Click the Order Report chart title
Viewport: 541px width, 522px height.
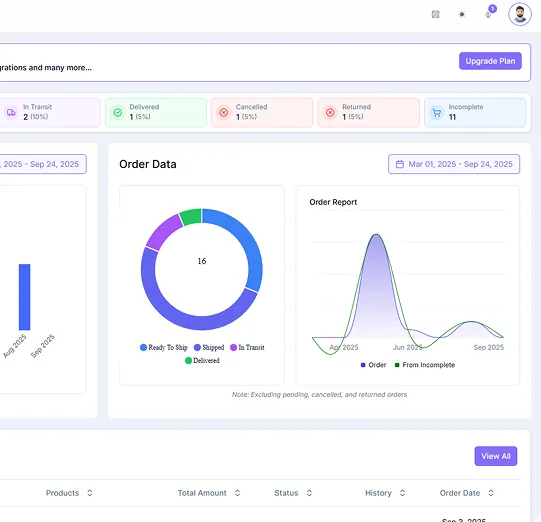333,202
